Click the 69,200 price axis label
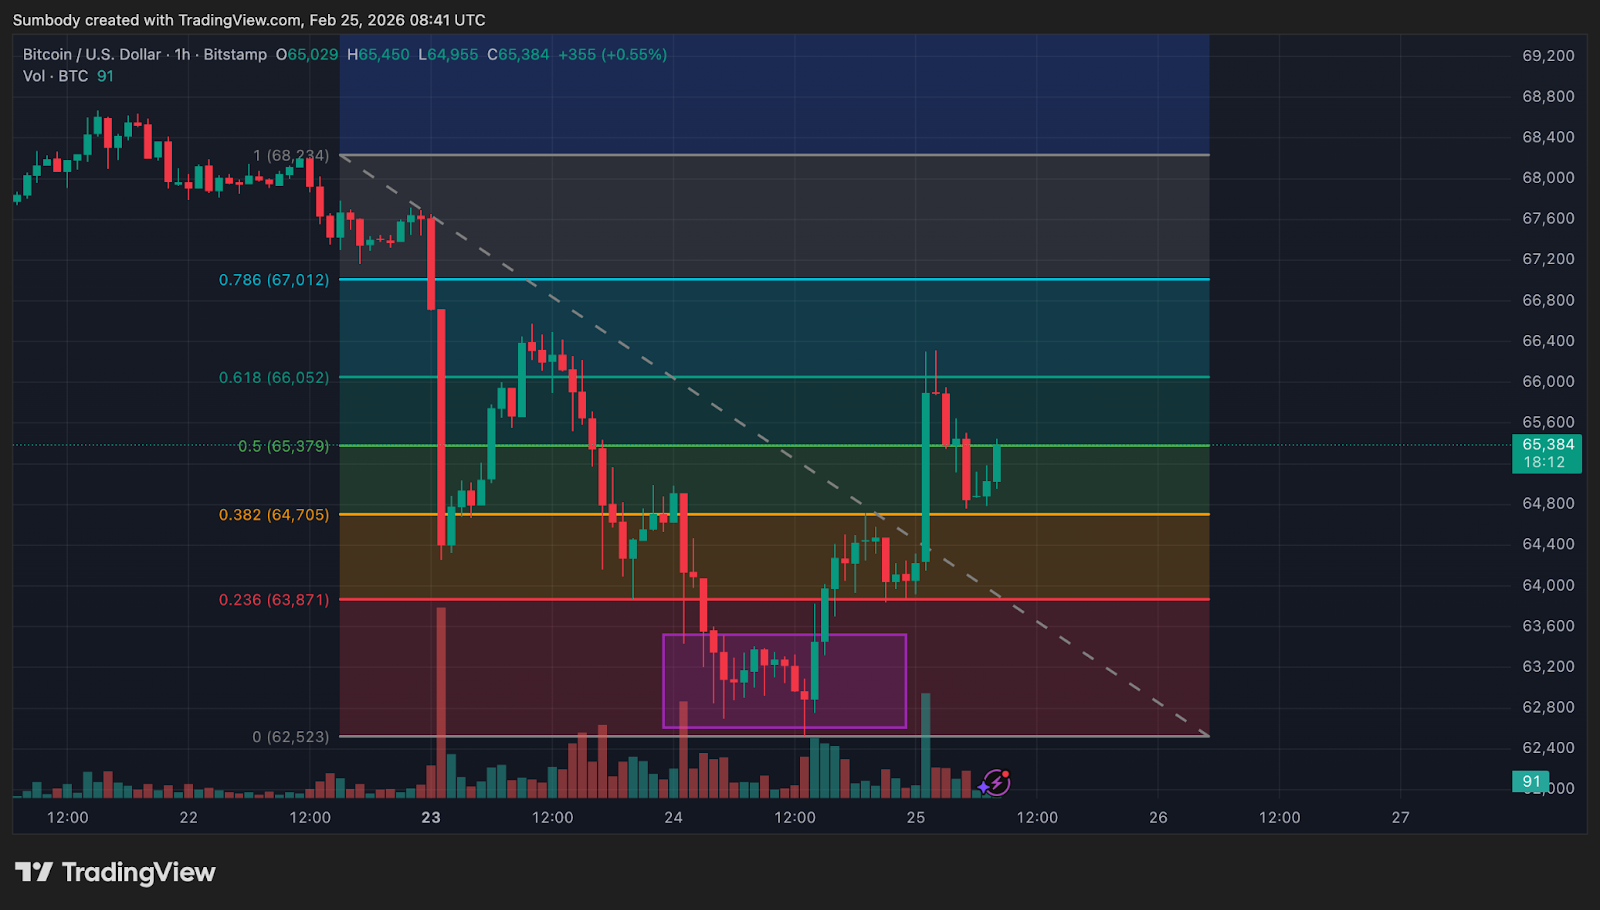The height and width of the screenshot is (910, 1600). click(1547, 56)
